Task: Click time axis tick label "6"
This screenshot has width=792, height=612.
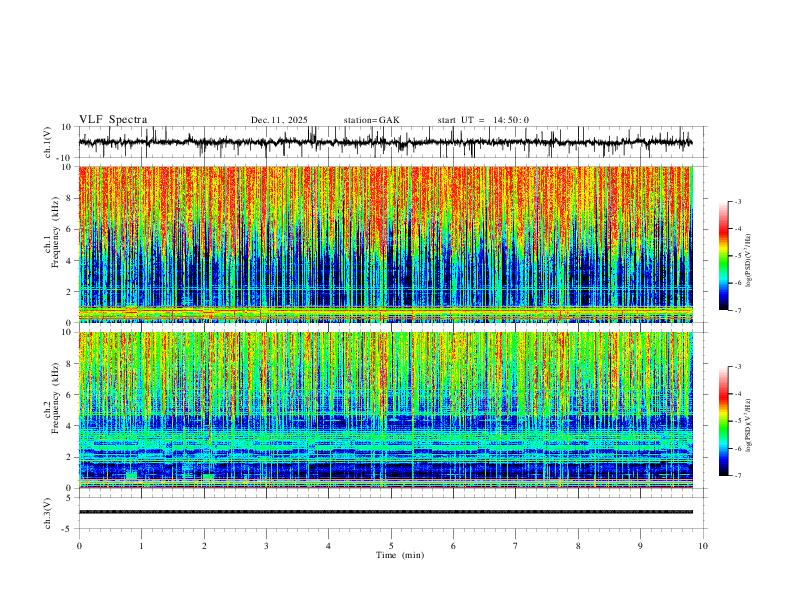Action: (x=454, y=546)
